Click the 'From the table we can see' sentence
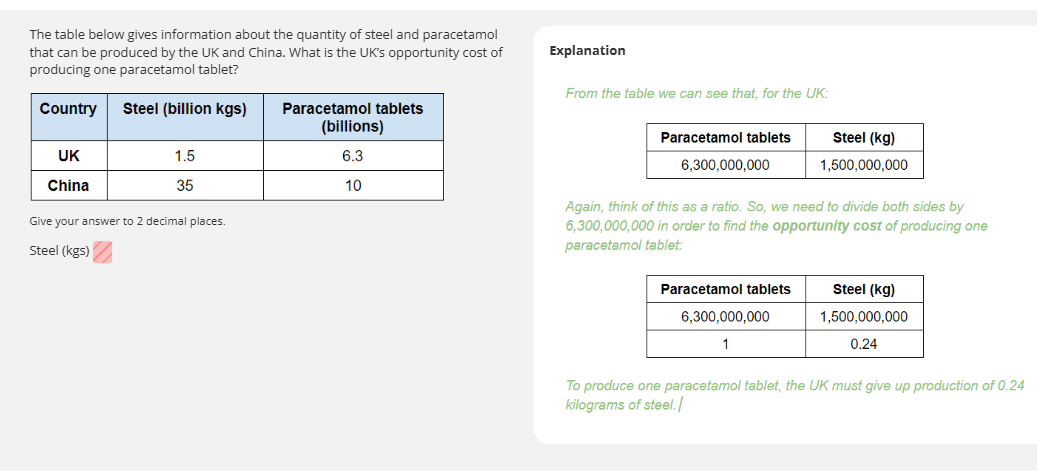The height and width of the screenshot is (471, 1037). pos(696,93)
